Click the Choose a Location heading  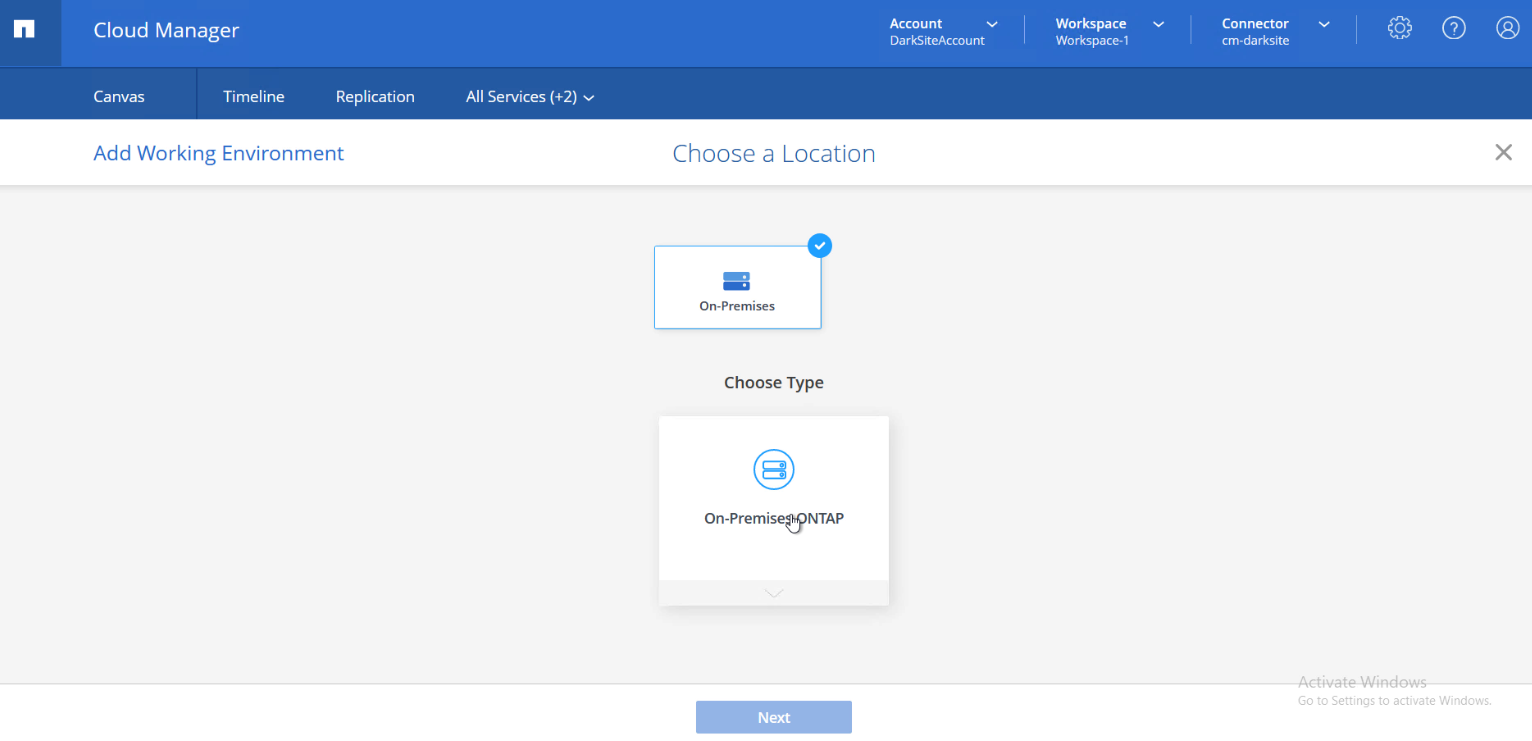coord(774,153)
